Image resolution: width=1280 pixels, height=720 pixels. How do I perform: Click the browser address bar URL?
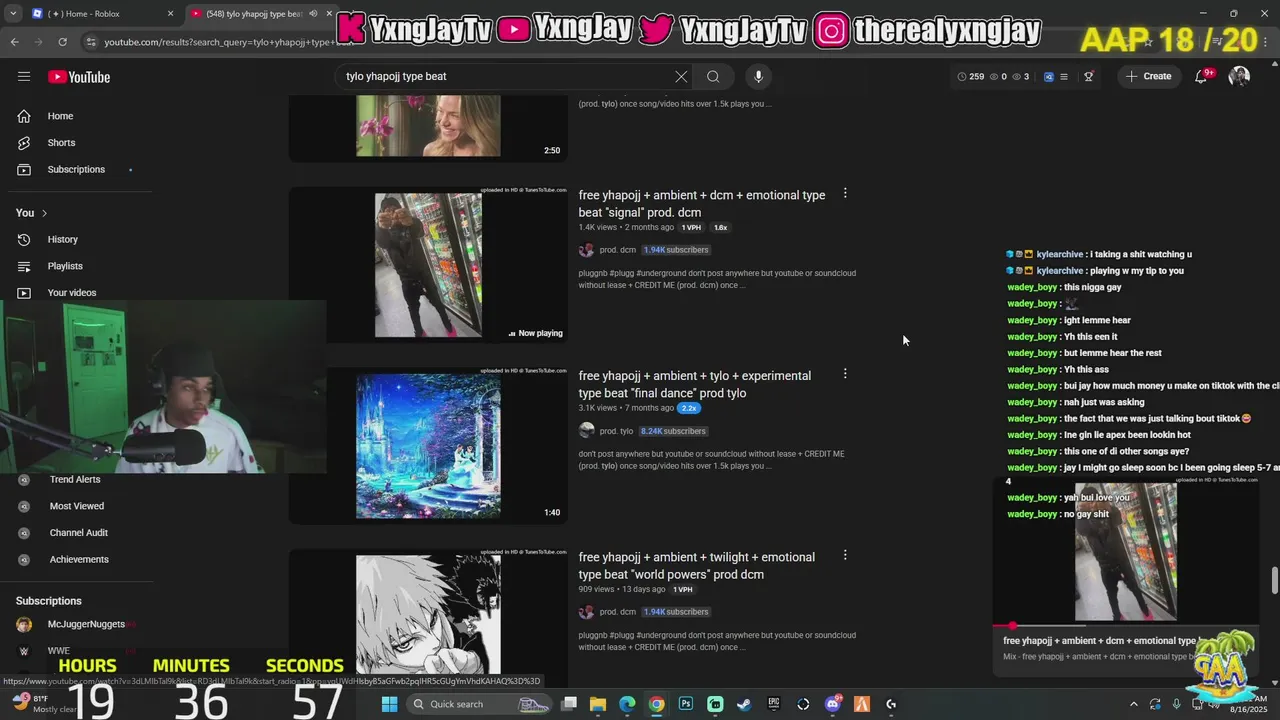point(229,42)
